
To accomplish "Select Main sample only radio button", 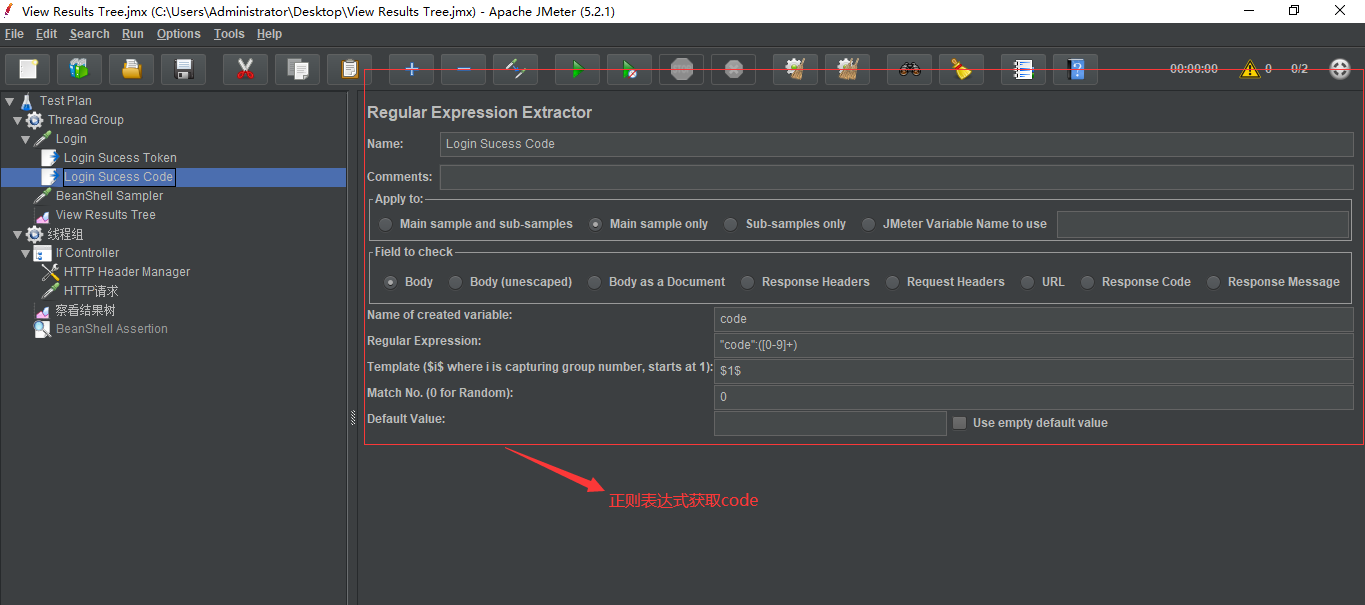I will click(649, 224).
